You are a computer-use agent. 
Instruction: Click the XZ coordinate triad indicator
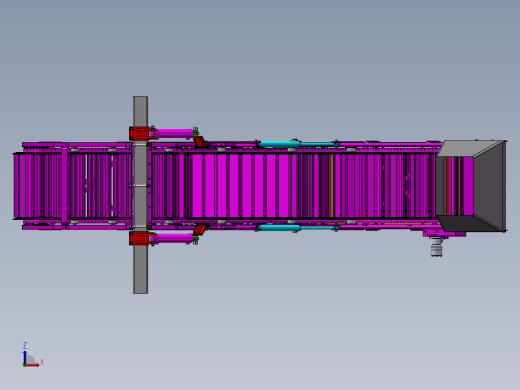(x=33, y=355)
